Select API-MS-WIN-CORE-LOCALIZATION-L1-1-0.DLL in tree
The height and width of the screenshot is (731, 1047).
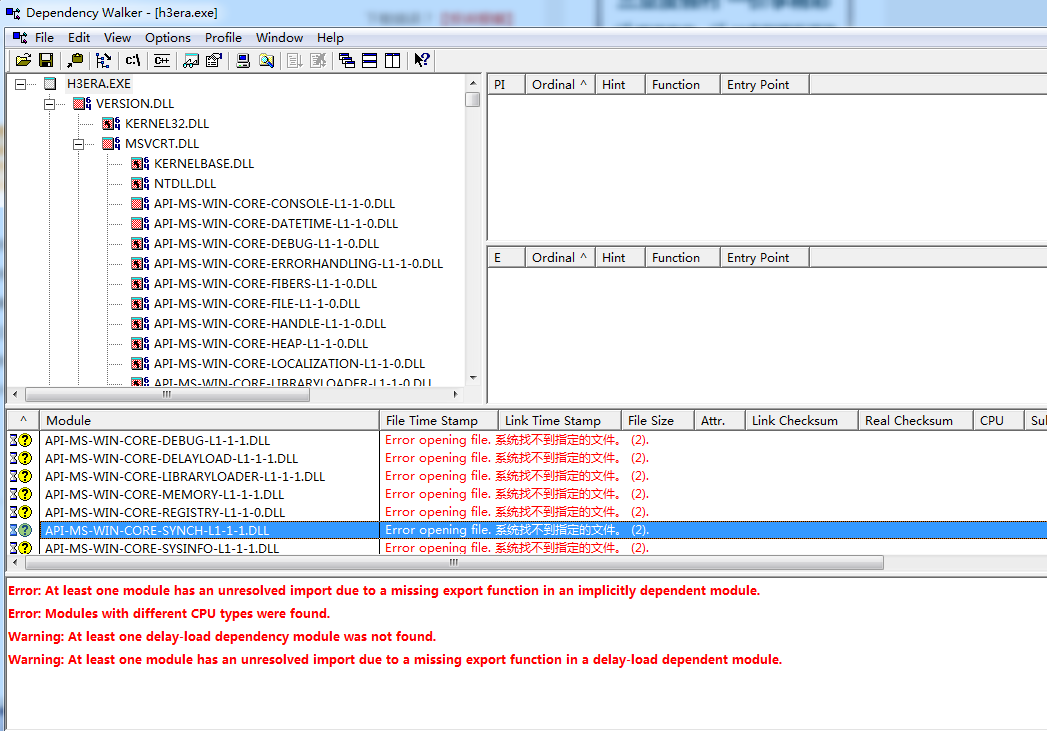click(289, 364)
